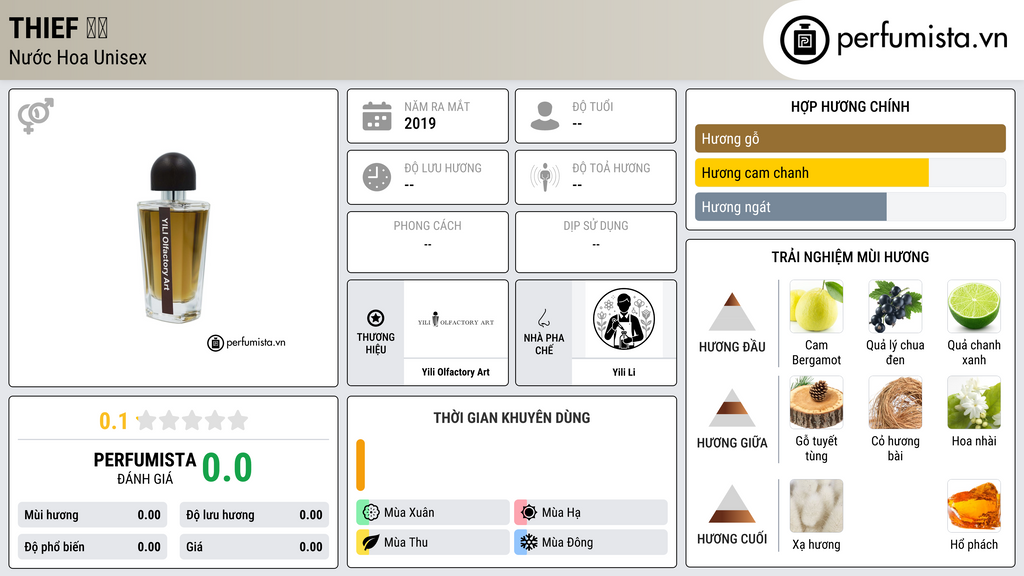The width and height of the screenshot is (1024, 576).
Task: Click the clock icon beside Độ lưu hương
Action: 377,177
